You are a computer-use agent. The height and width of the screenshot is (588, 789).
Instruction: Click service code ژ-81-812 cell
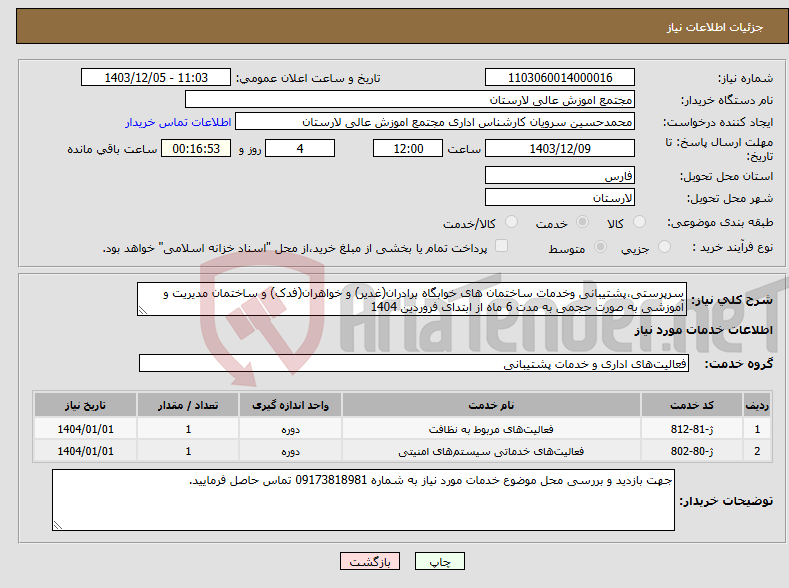point(692,429)
